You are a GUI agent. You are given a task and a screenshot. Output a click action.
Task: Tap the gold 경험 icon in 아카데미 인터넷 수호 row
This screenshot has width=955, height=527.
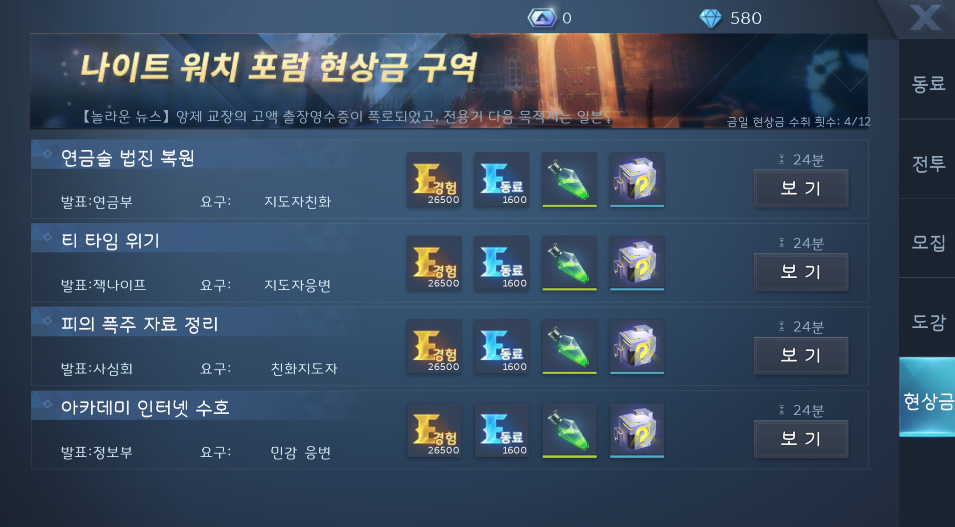pyautogui.click(x=434, y=430)
